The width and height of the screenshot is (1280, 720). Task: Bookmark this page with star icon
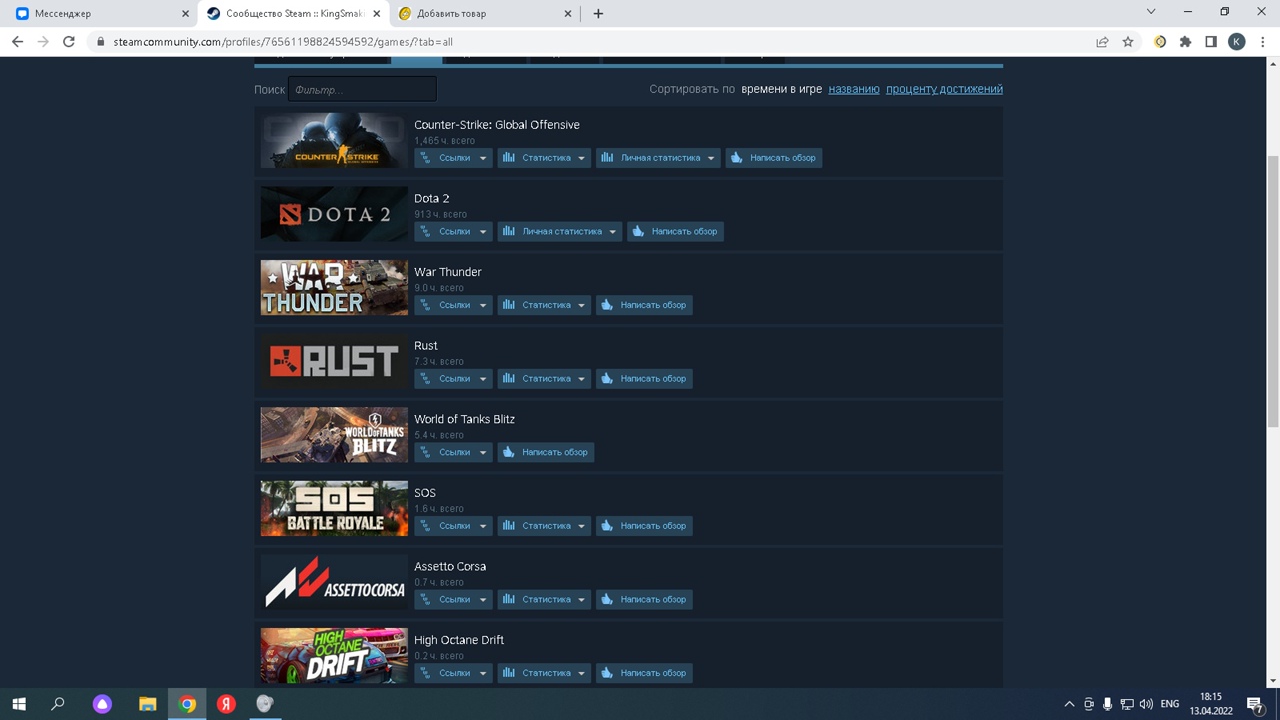1128,42
